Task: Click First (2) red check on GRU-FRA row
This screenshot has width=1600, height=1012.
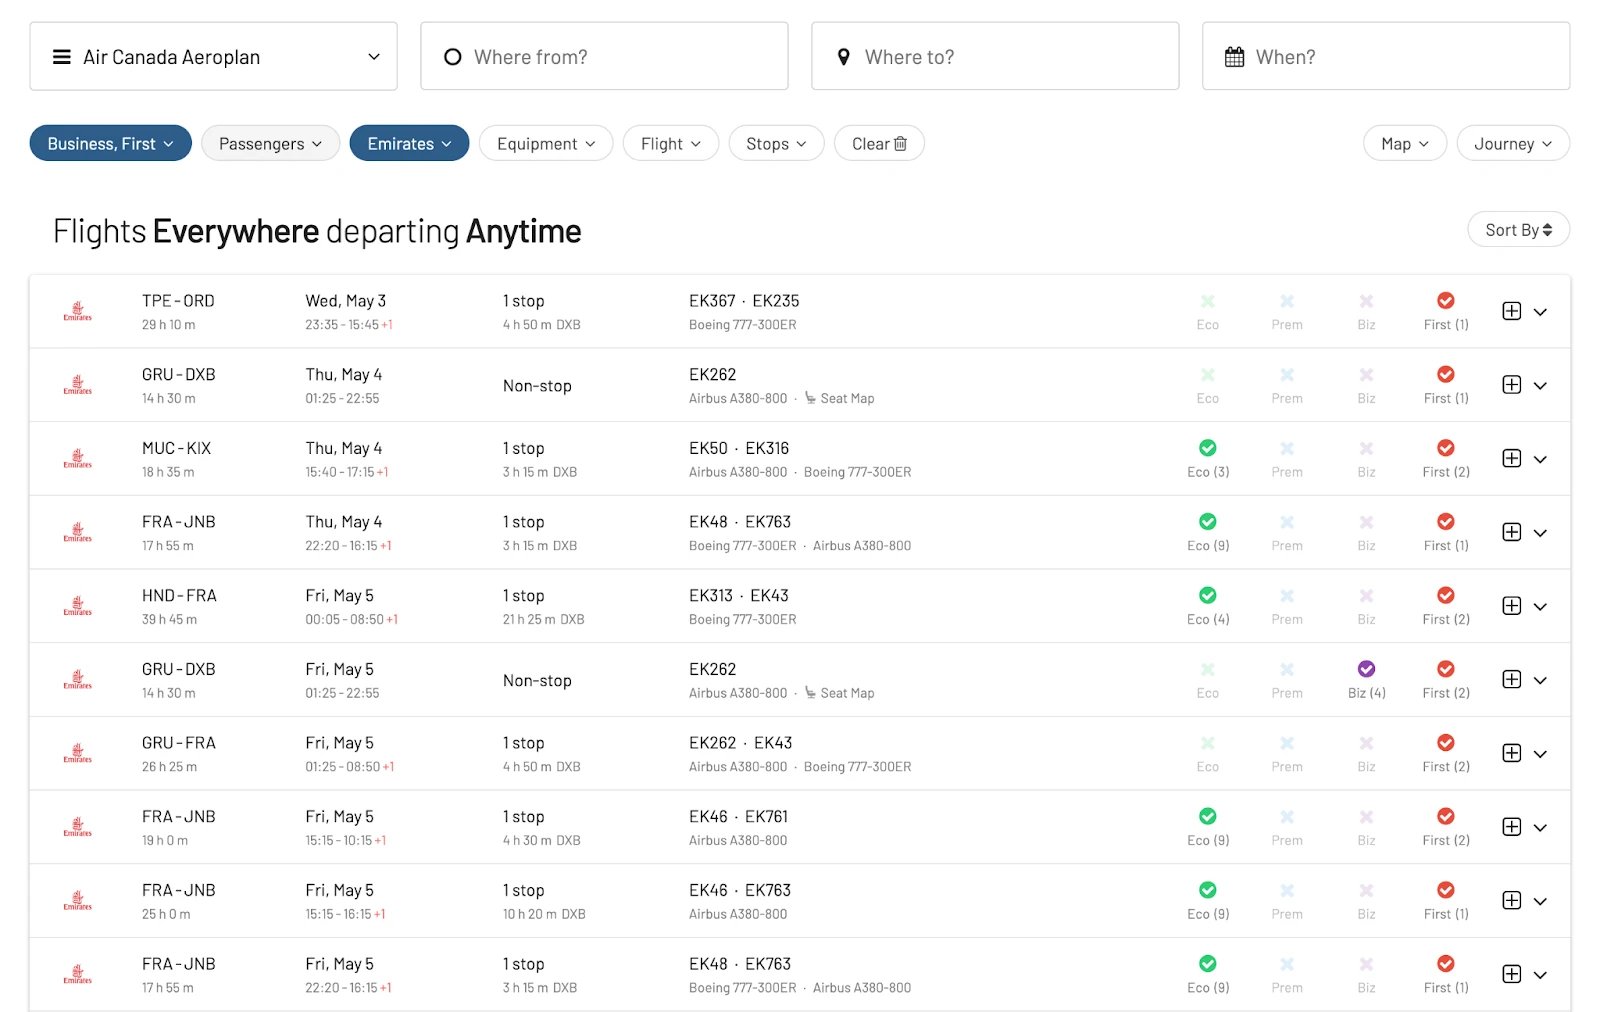Action: click(1446, 742)
